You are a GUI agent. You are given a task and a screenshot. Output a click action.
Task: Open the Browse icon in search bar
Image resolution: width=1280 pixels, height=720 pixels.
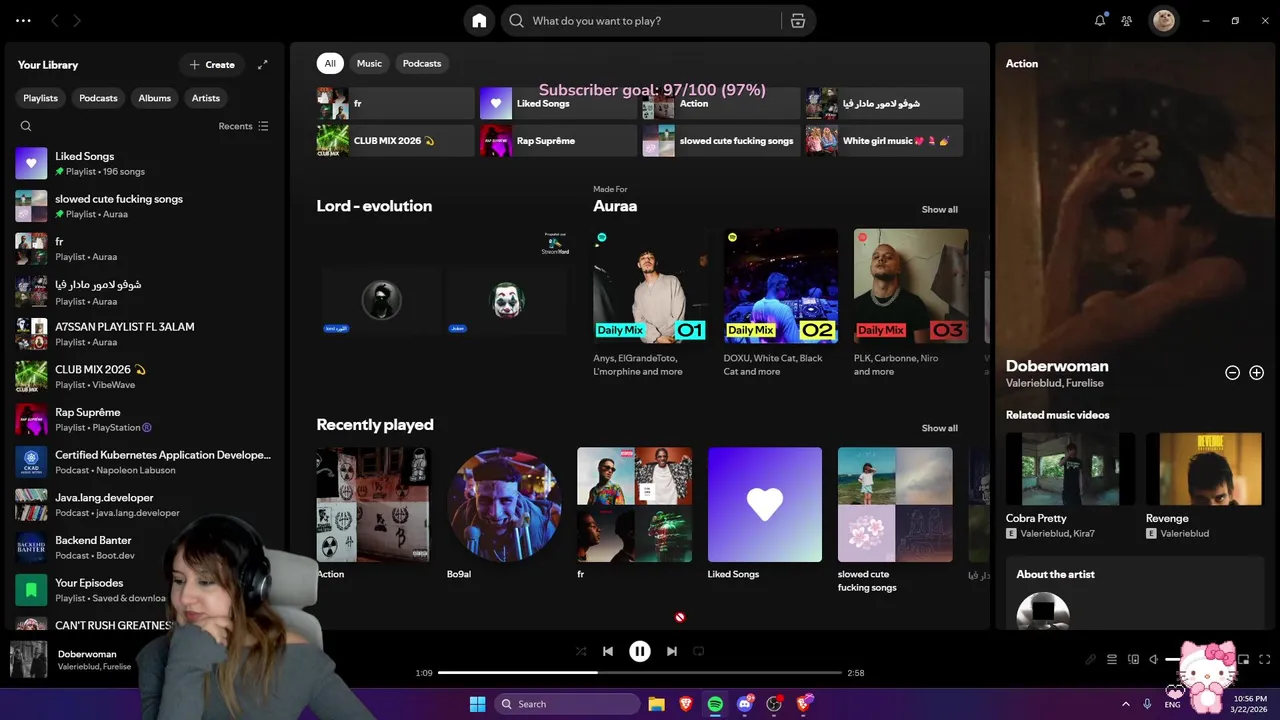[x=797, y=20]
